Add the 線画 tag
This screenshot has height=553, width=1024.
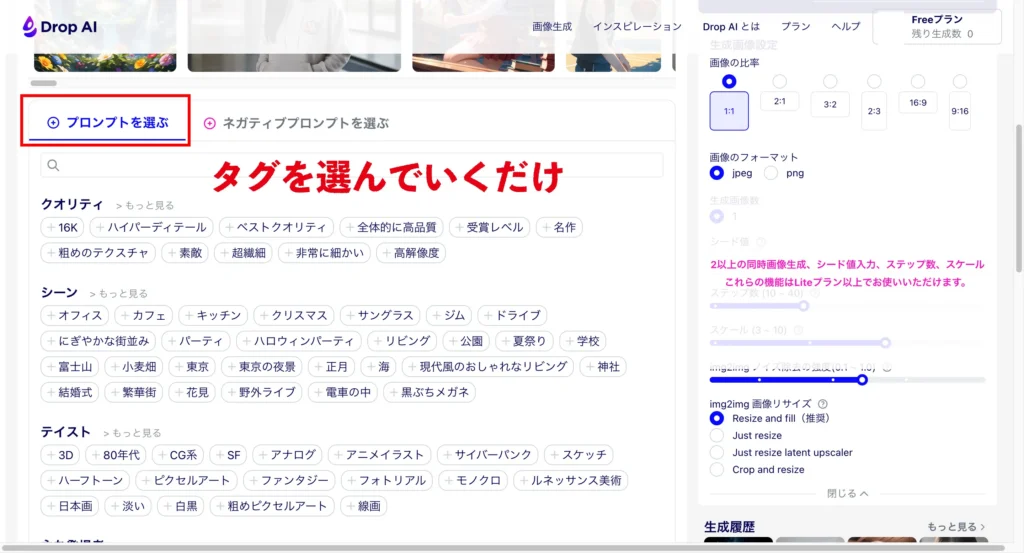click(364, 505)
